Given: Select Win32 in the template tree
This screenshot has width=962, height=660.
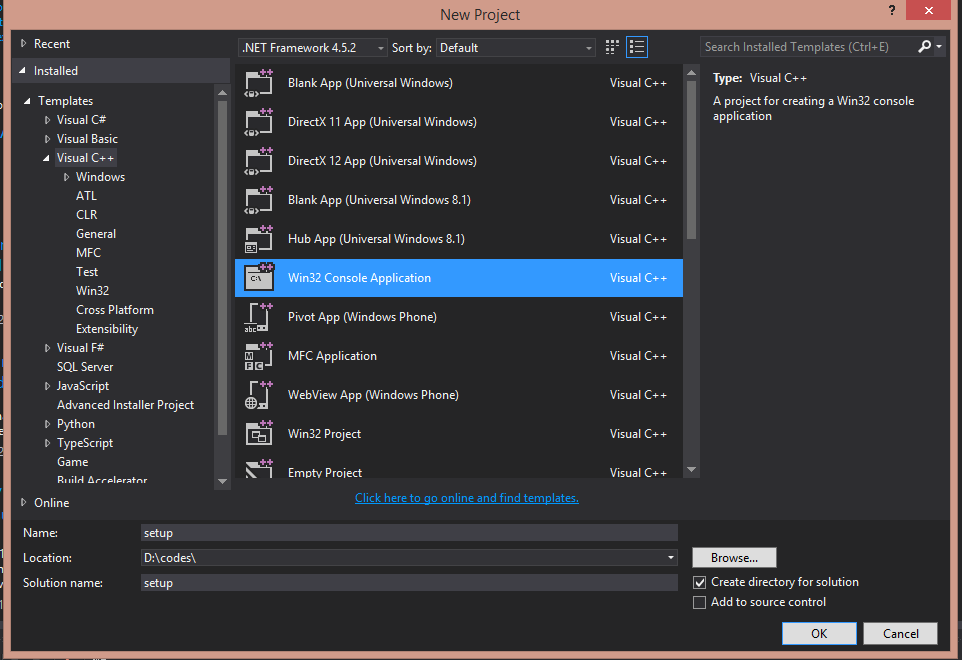Looking at the screenshot, I should point(93,291).
